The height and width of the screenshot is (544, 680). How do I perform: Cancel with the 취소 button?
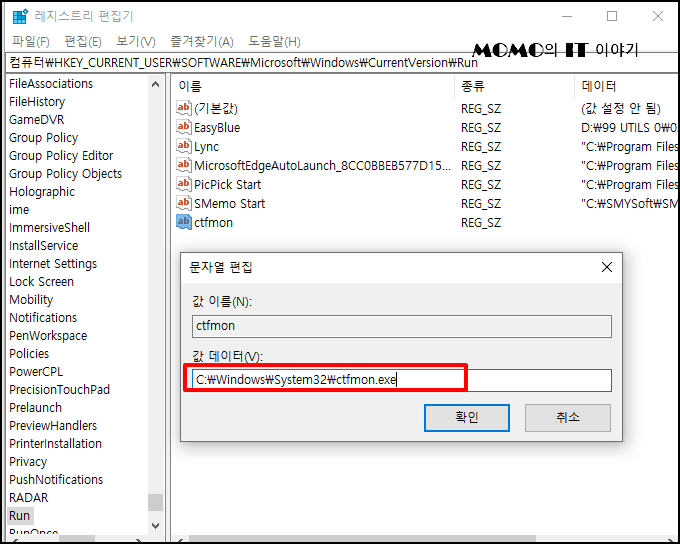[x=568, y=418]
